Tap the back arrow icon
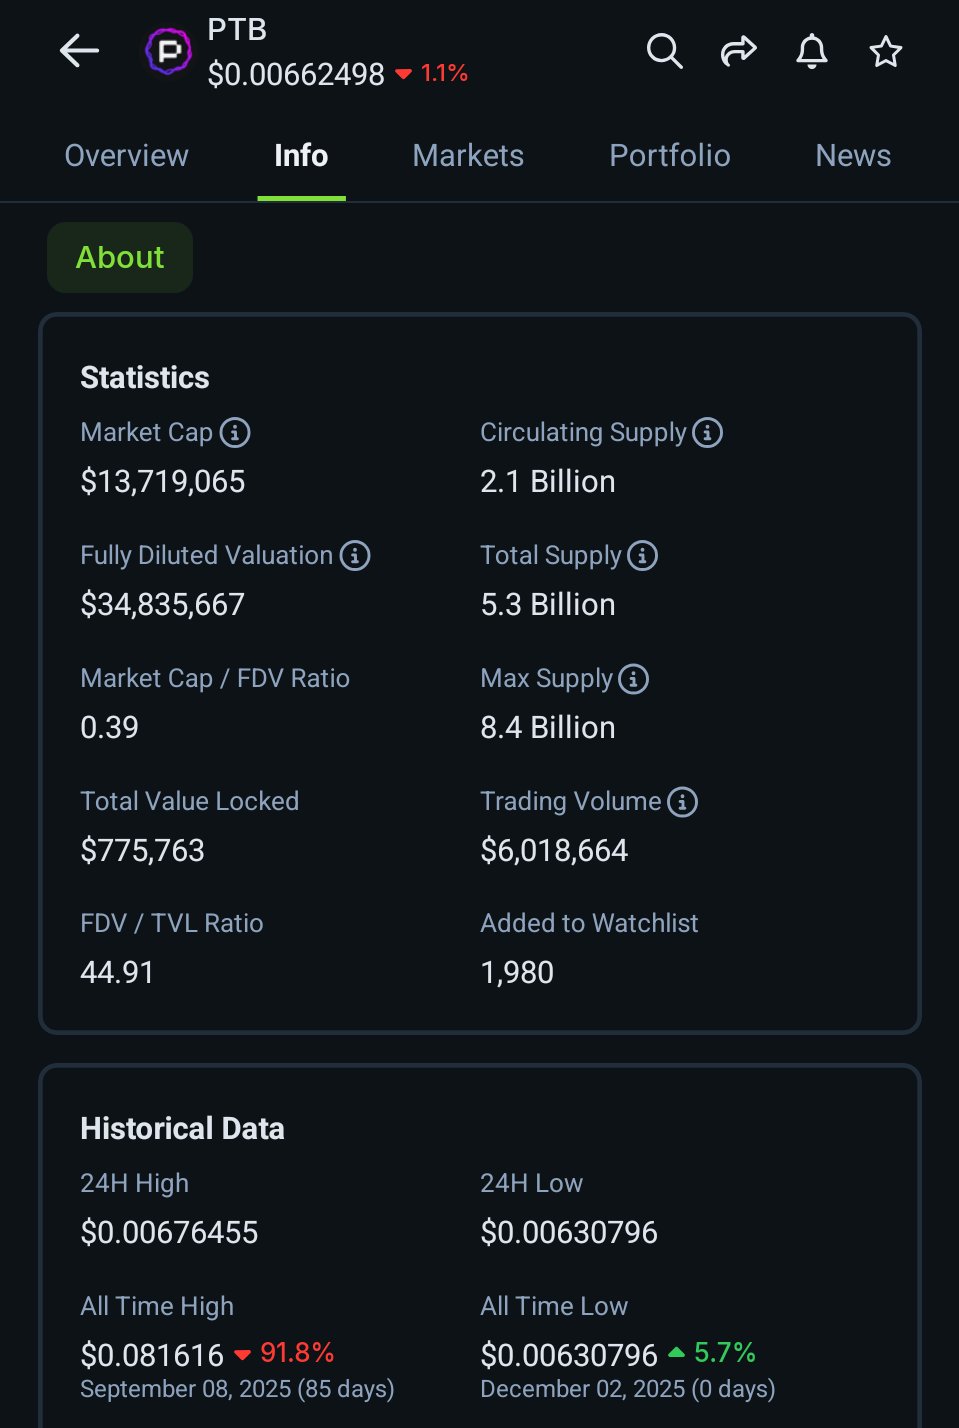This screenshot has height=1428, width=959. [79, 50]
